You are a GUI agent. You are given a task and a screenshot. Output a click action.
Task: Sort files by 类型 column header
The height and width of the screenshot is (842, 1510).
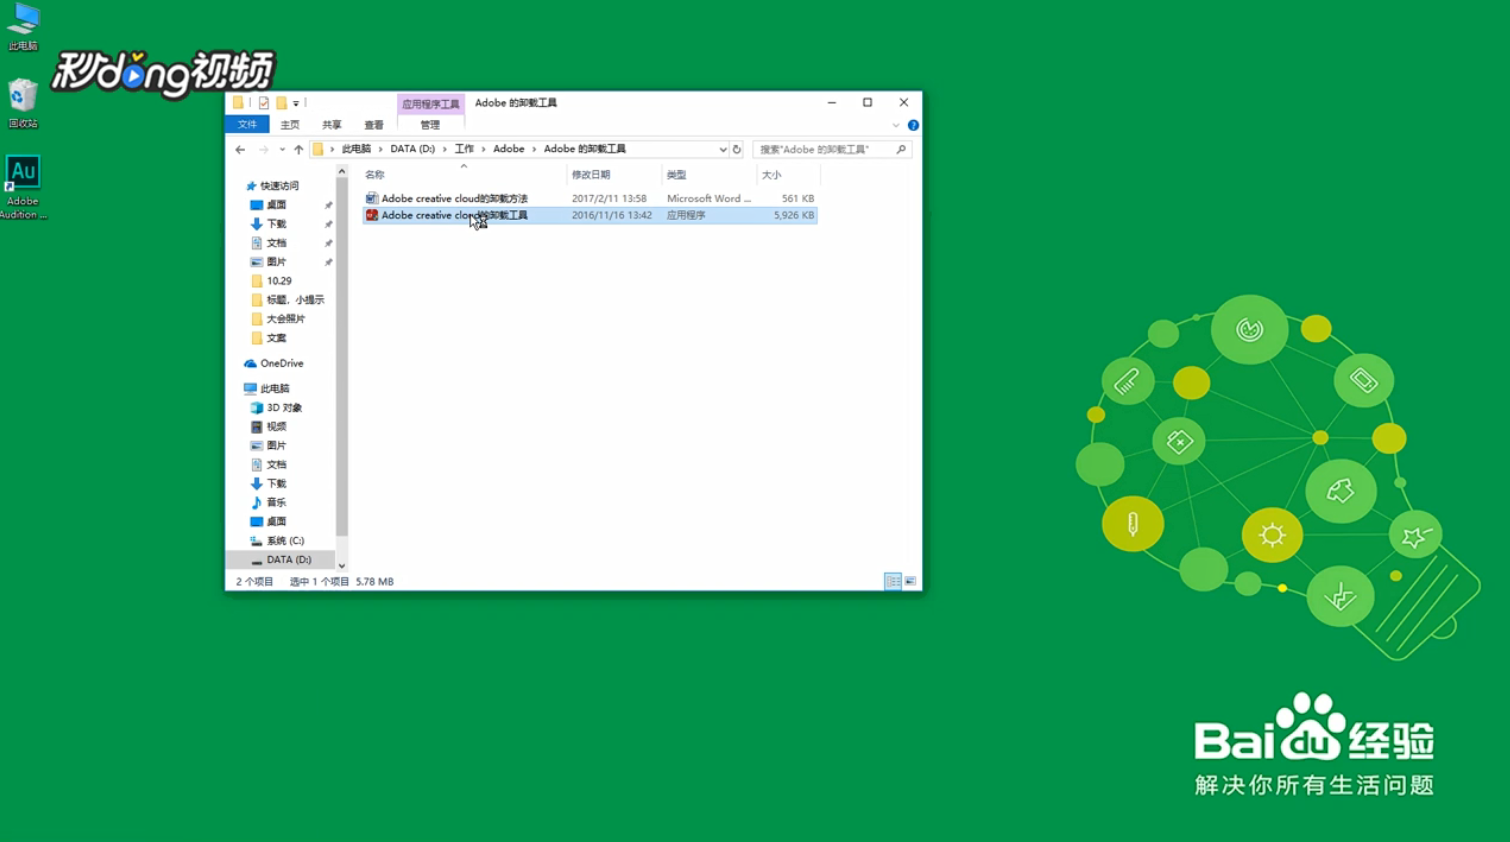[708, 175]
